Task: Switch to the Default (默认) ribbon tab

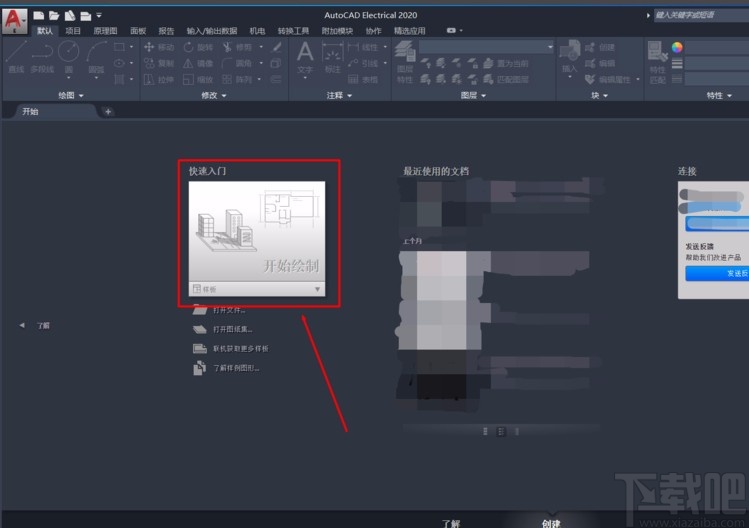Action: click(x=45, y=31)
